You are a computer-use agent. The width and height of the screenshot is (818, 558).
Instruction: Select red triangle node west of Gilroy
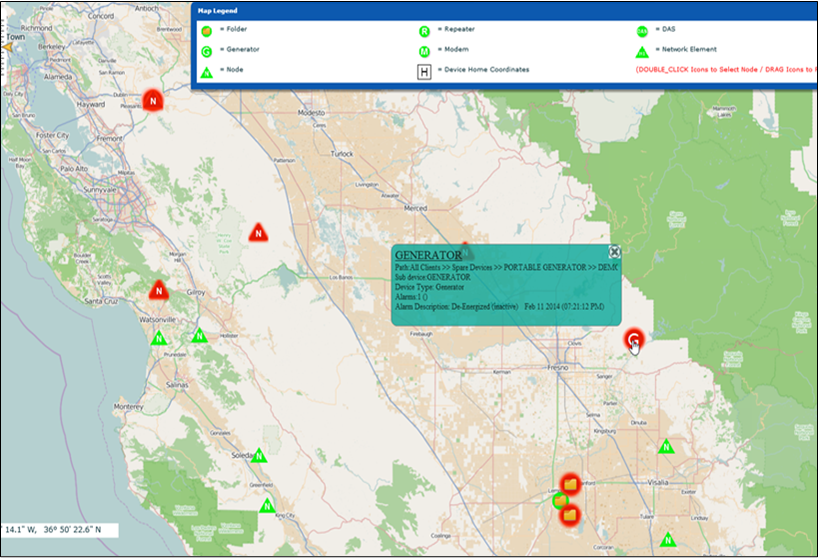click(158, 291)
